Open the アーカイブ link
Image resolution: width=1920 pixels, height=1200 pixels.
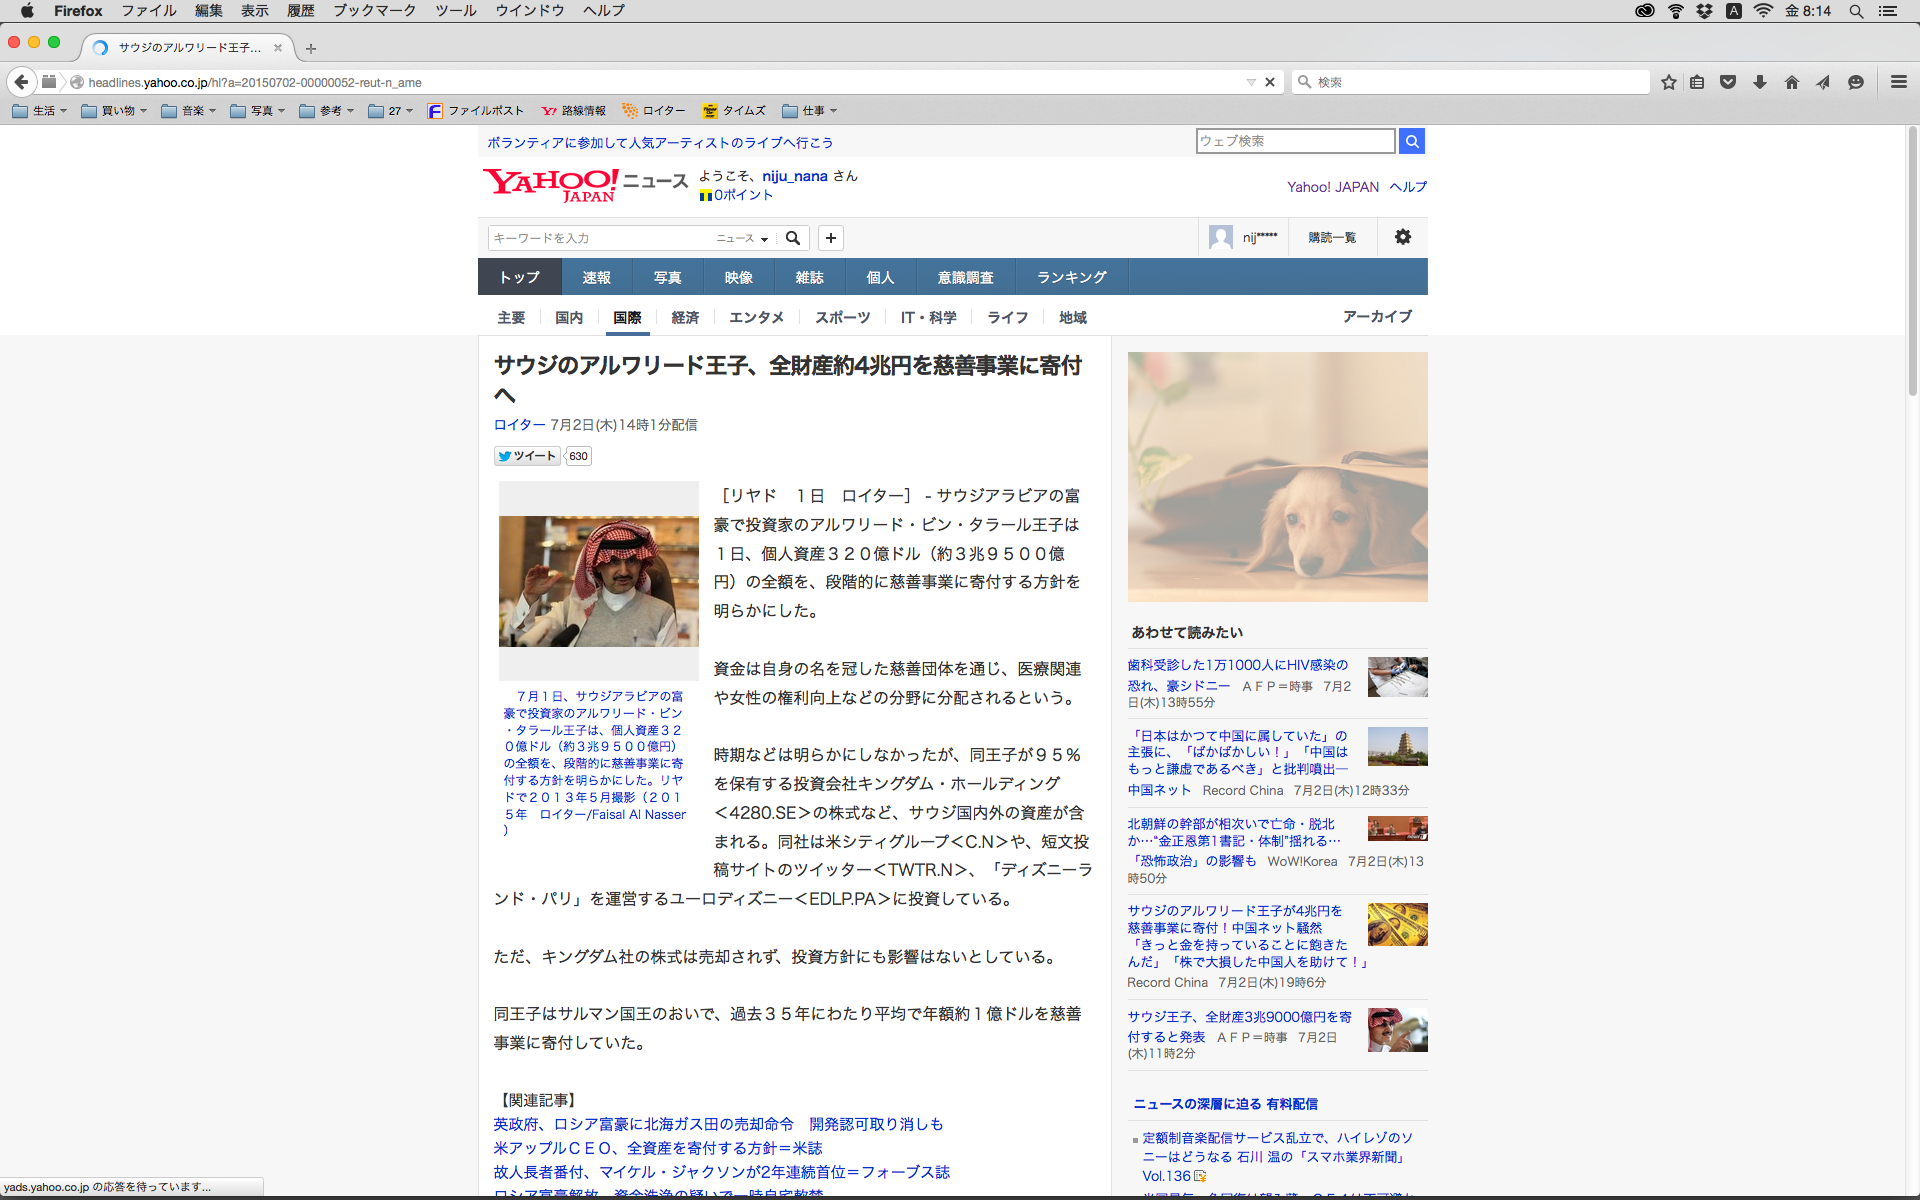click(x=1376, y=316)
